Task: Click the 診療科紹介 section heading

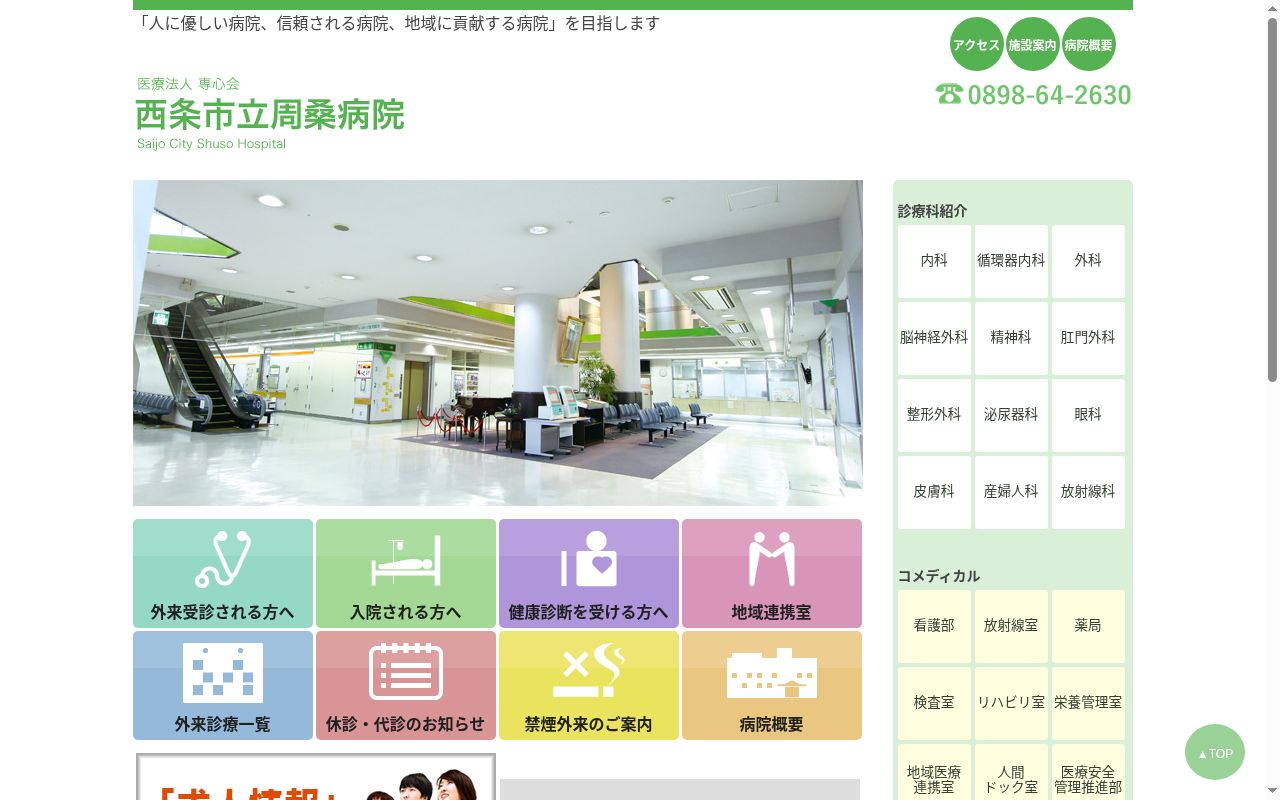Action: point(933,211)
